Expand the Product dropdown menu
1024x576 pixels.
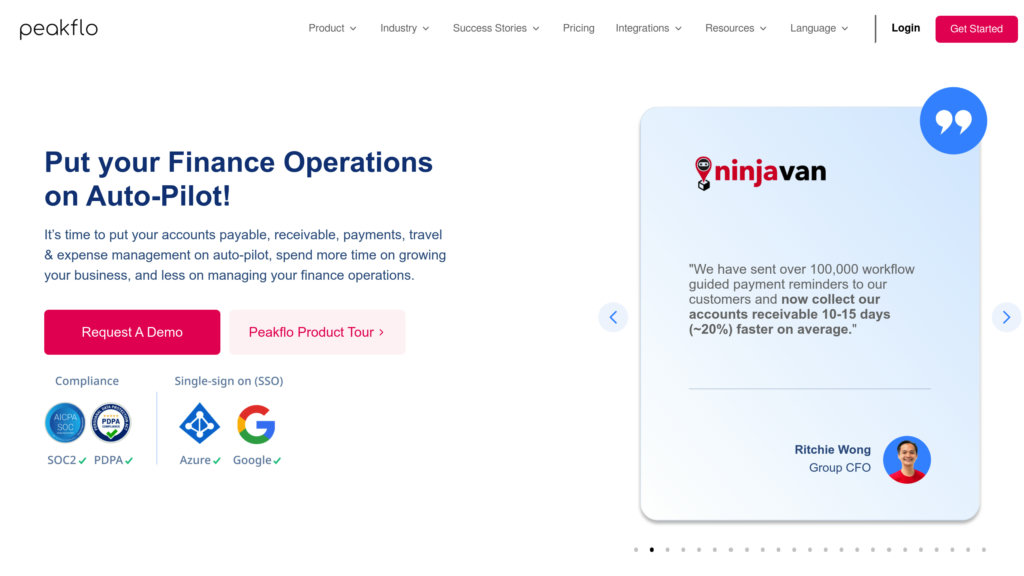[332, 28]
